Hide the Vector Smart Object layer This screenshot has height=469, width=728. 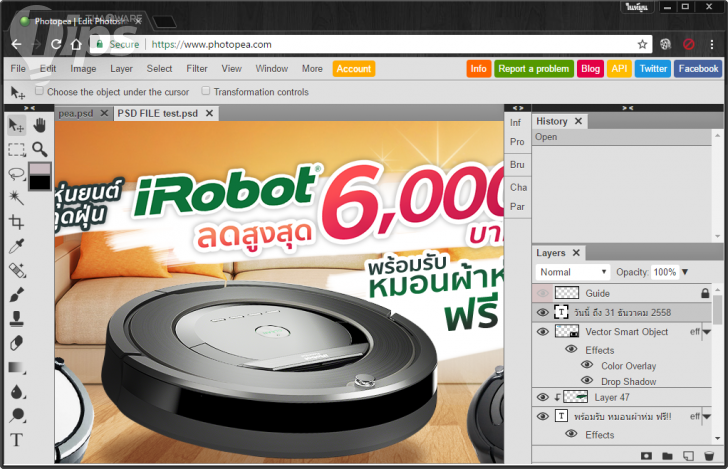(x=542, y=332)
